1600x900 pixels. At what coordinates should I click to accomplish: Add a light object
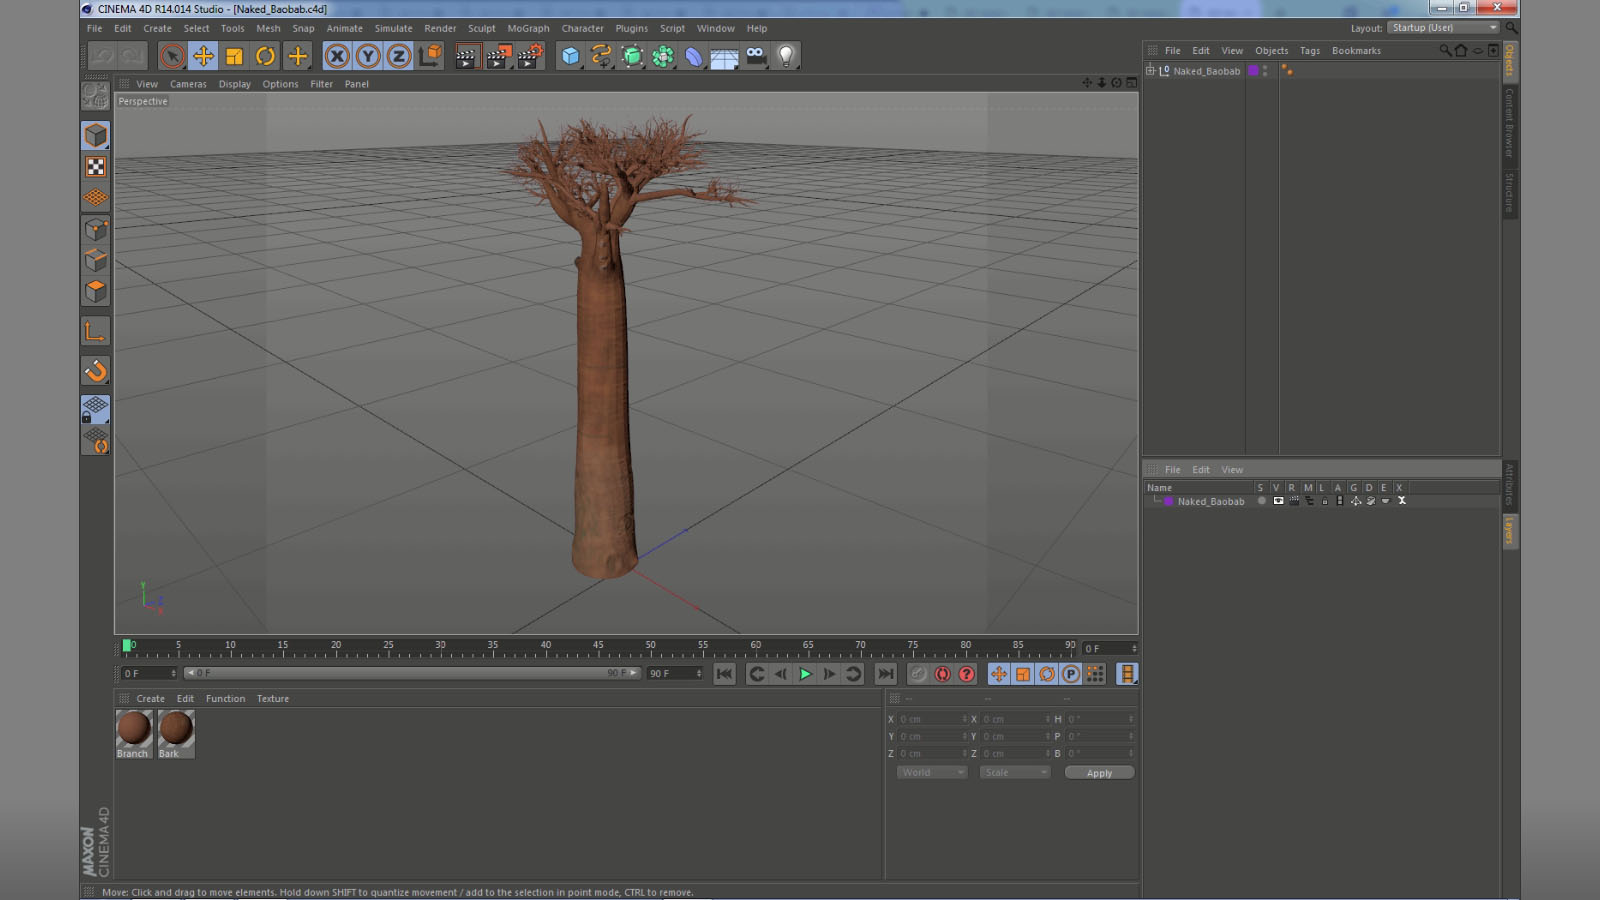787,56
